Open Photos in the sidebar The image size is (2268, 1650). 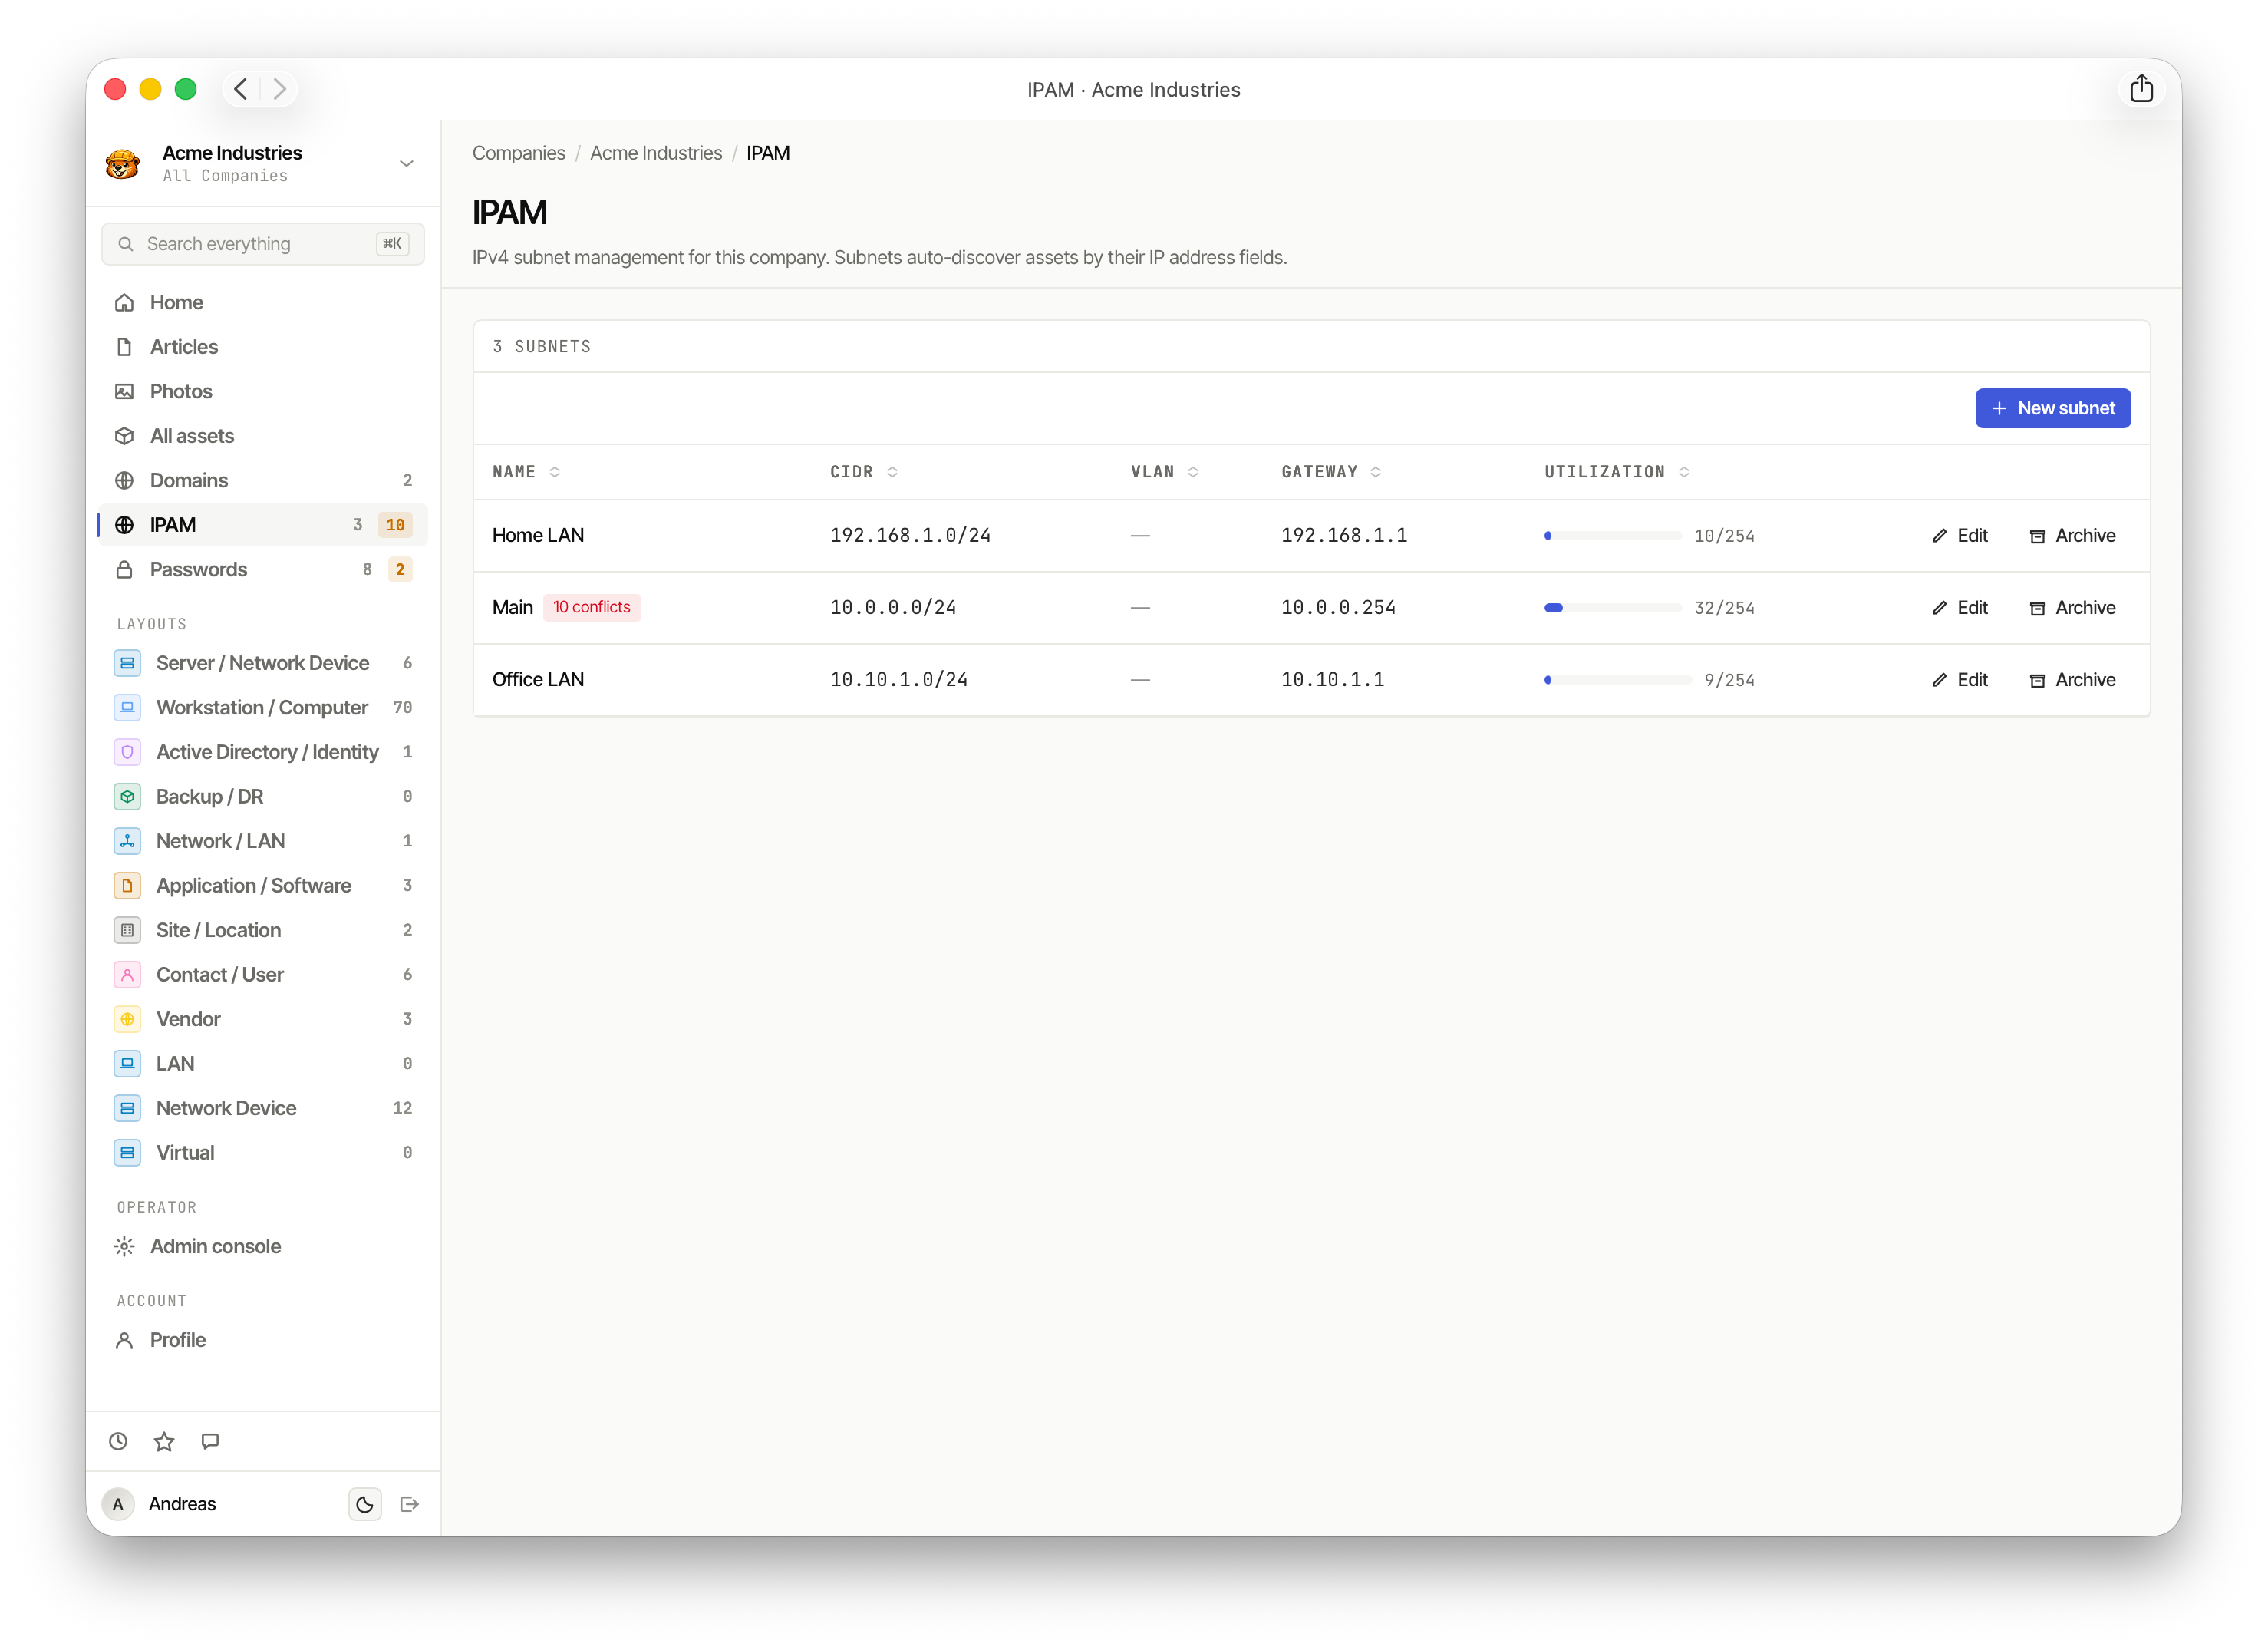262,391
